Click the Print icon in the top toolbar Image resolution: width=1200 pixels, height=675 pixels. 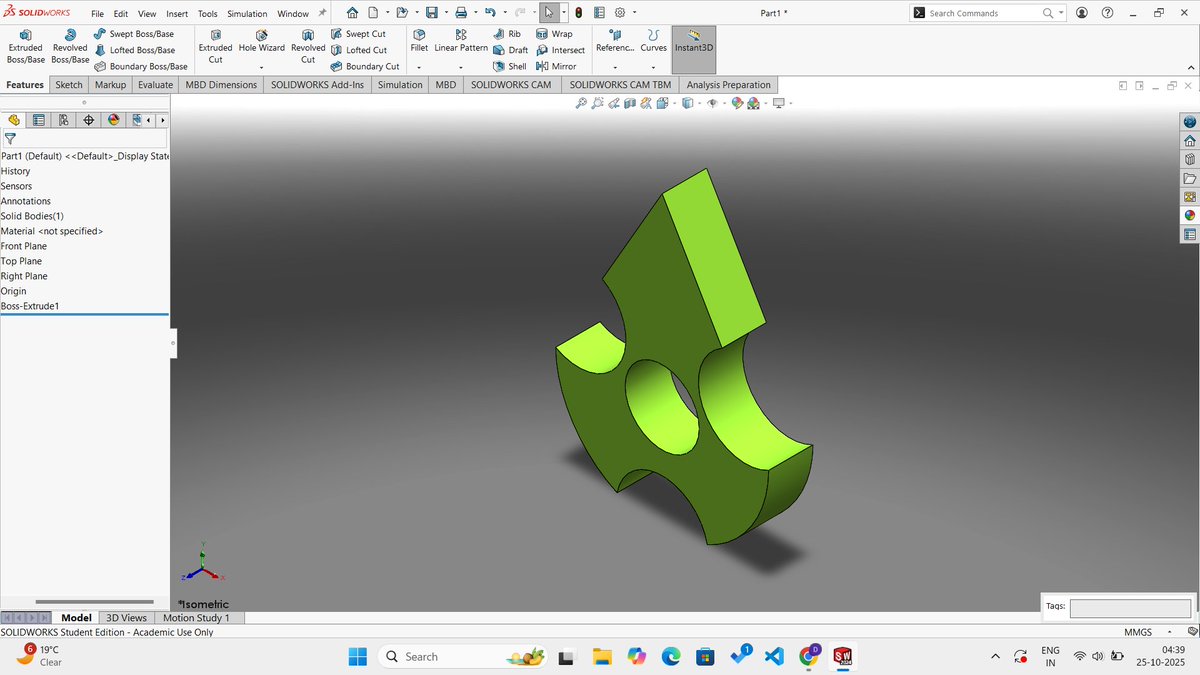(x=461, y=13)
